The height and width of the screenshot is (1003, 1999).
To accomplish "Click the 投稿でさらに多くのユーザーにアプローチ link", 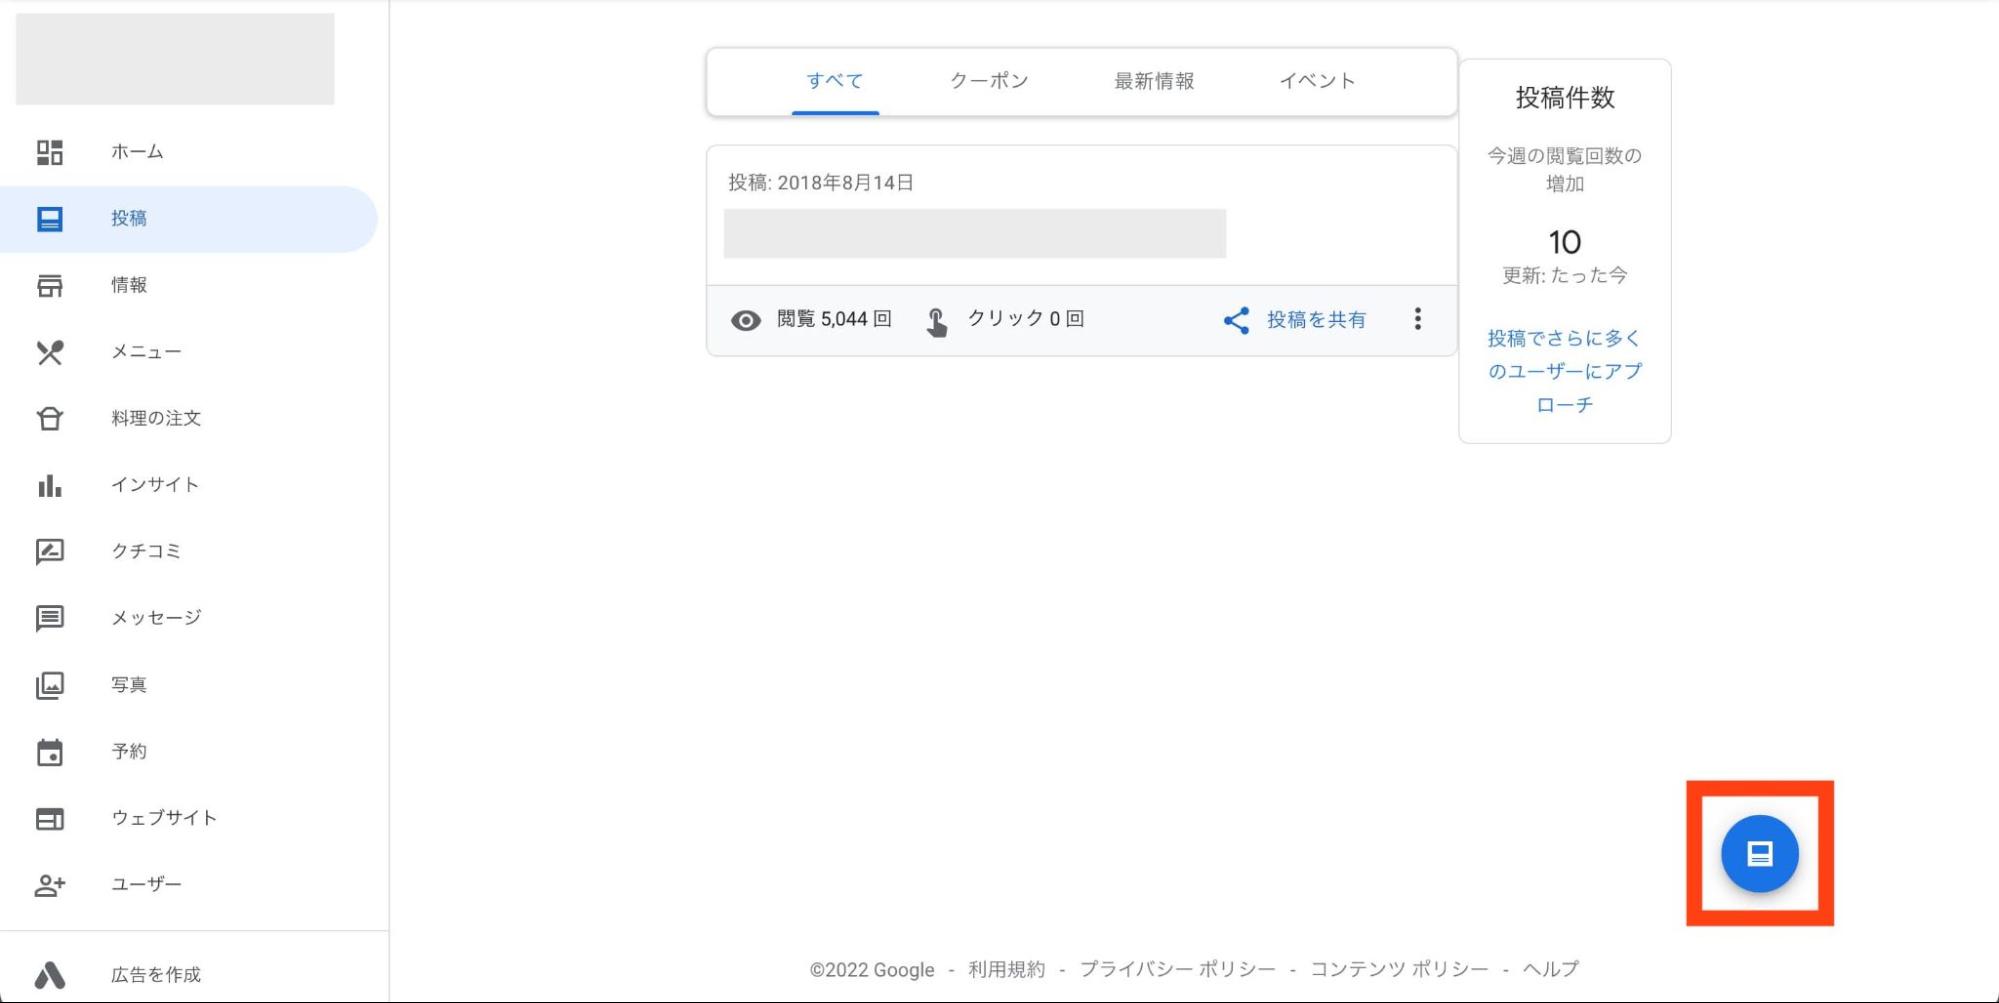I will [1564, 371].
